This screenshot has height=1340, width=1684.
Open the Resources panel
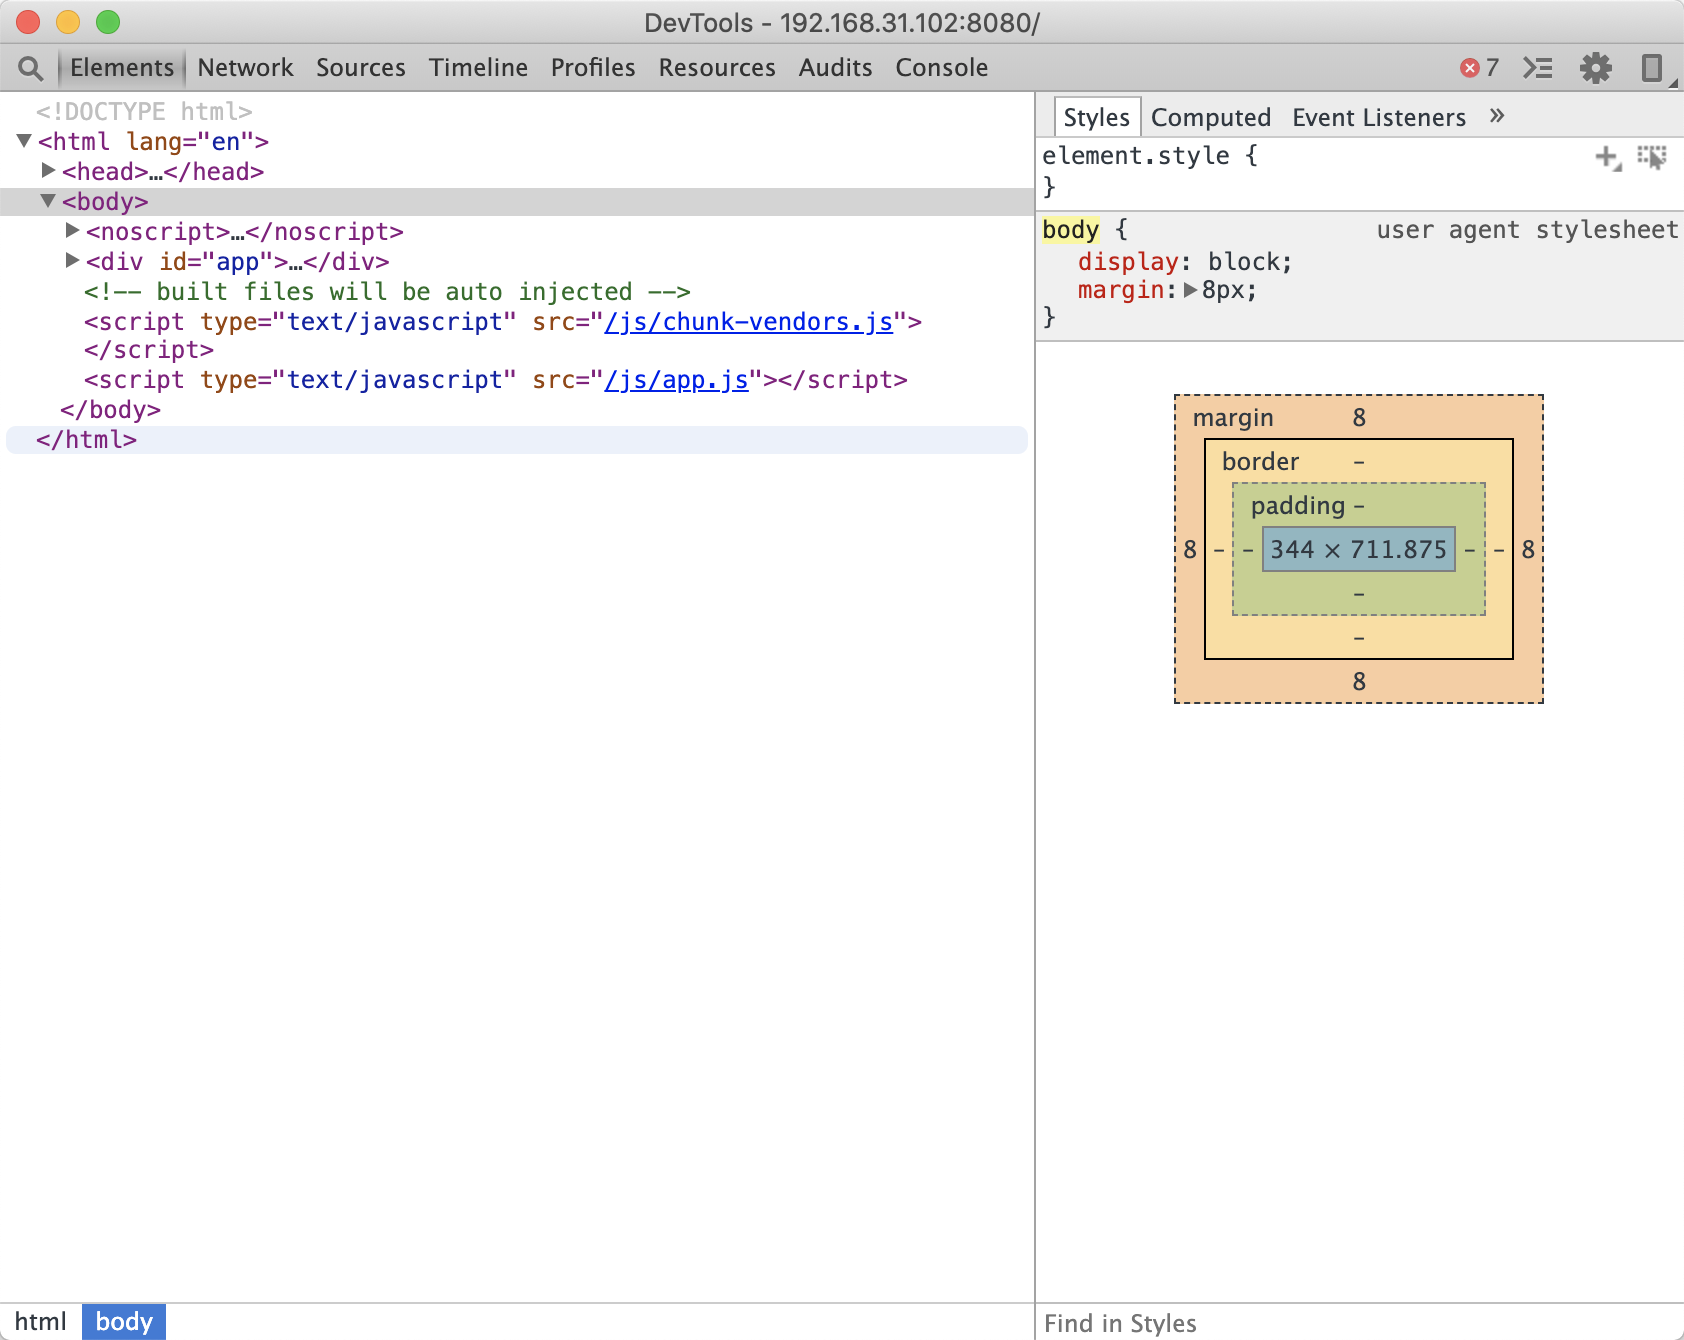tap(717, 68)
